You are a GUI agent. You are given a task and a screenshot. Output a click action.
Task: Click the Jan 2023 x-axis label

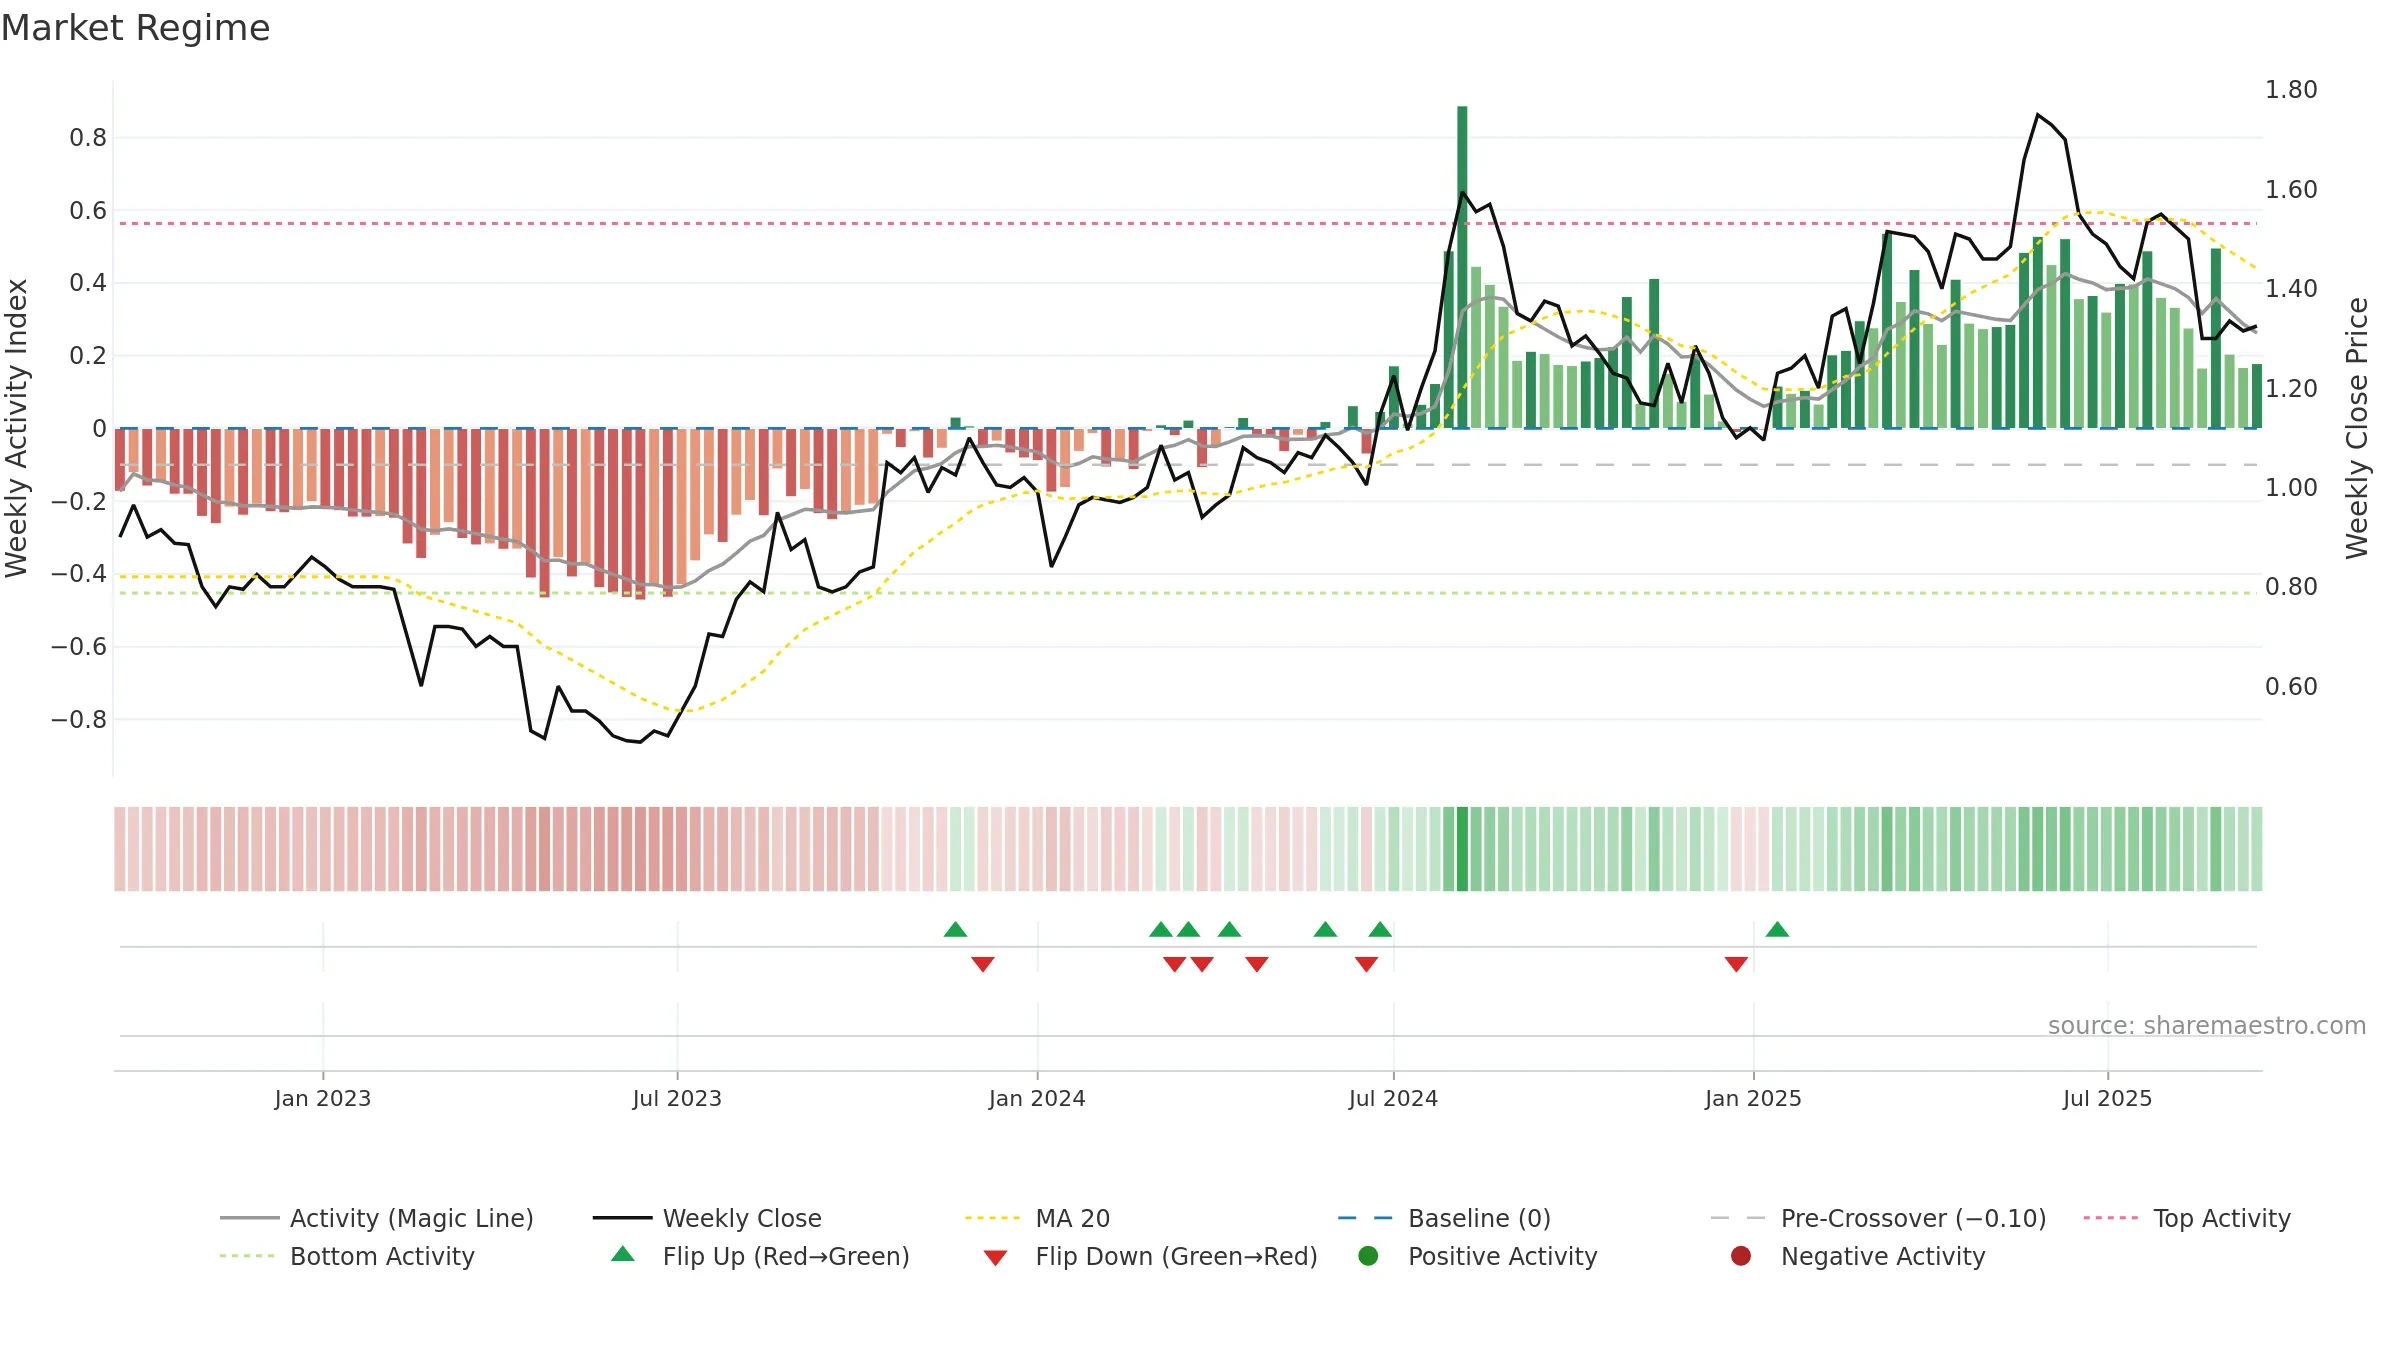click(323, 1098)
